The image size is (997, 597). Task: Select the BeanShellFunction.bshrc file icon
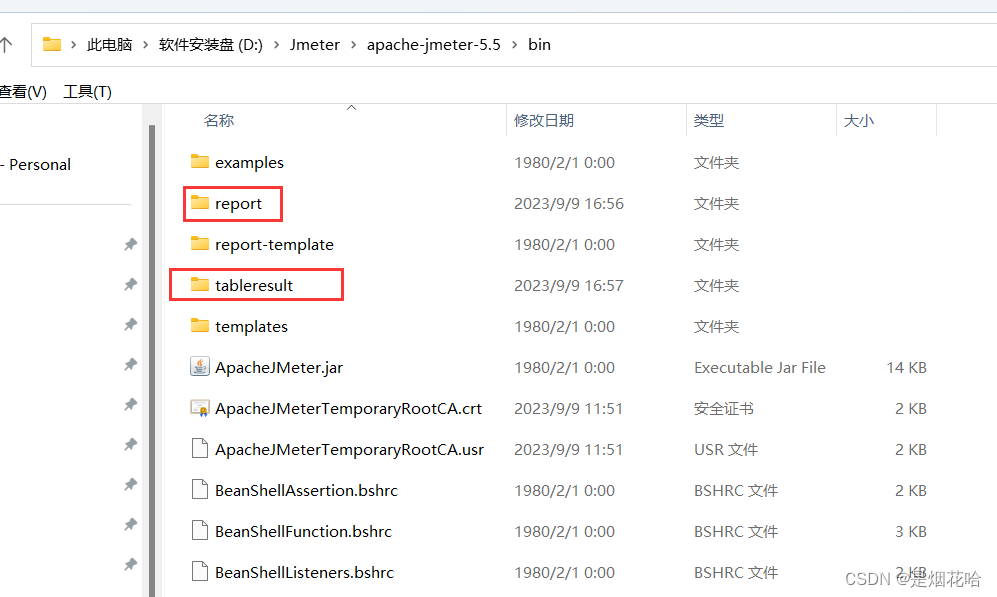200,531
